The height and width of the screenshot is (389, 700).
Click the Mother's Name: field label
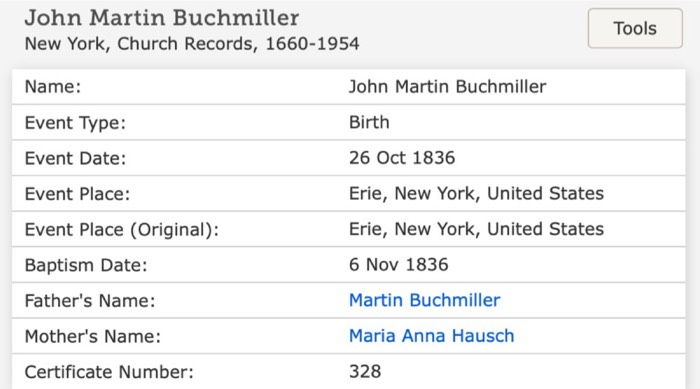92,336
